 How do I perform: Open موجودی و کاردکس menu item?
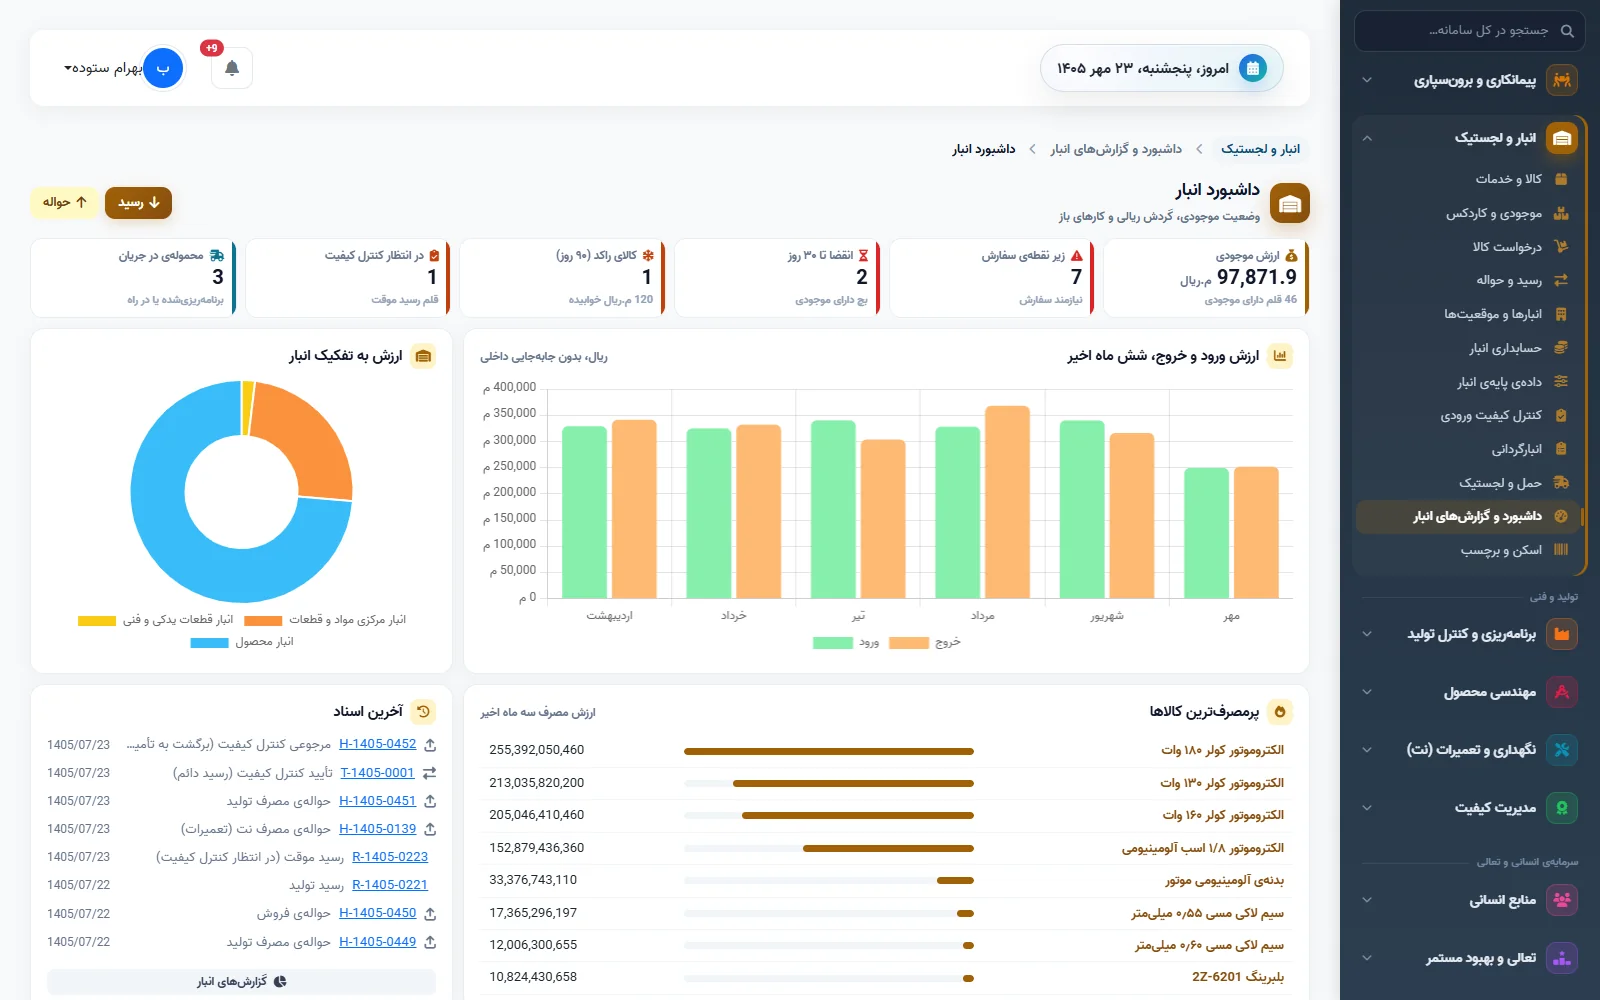[1468, 213]
